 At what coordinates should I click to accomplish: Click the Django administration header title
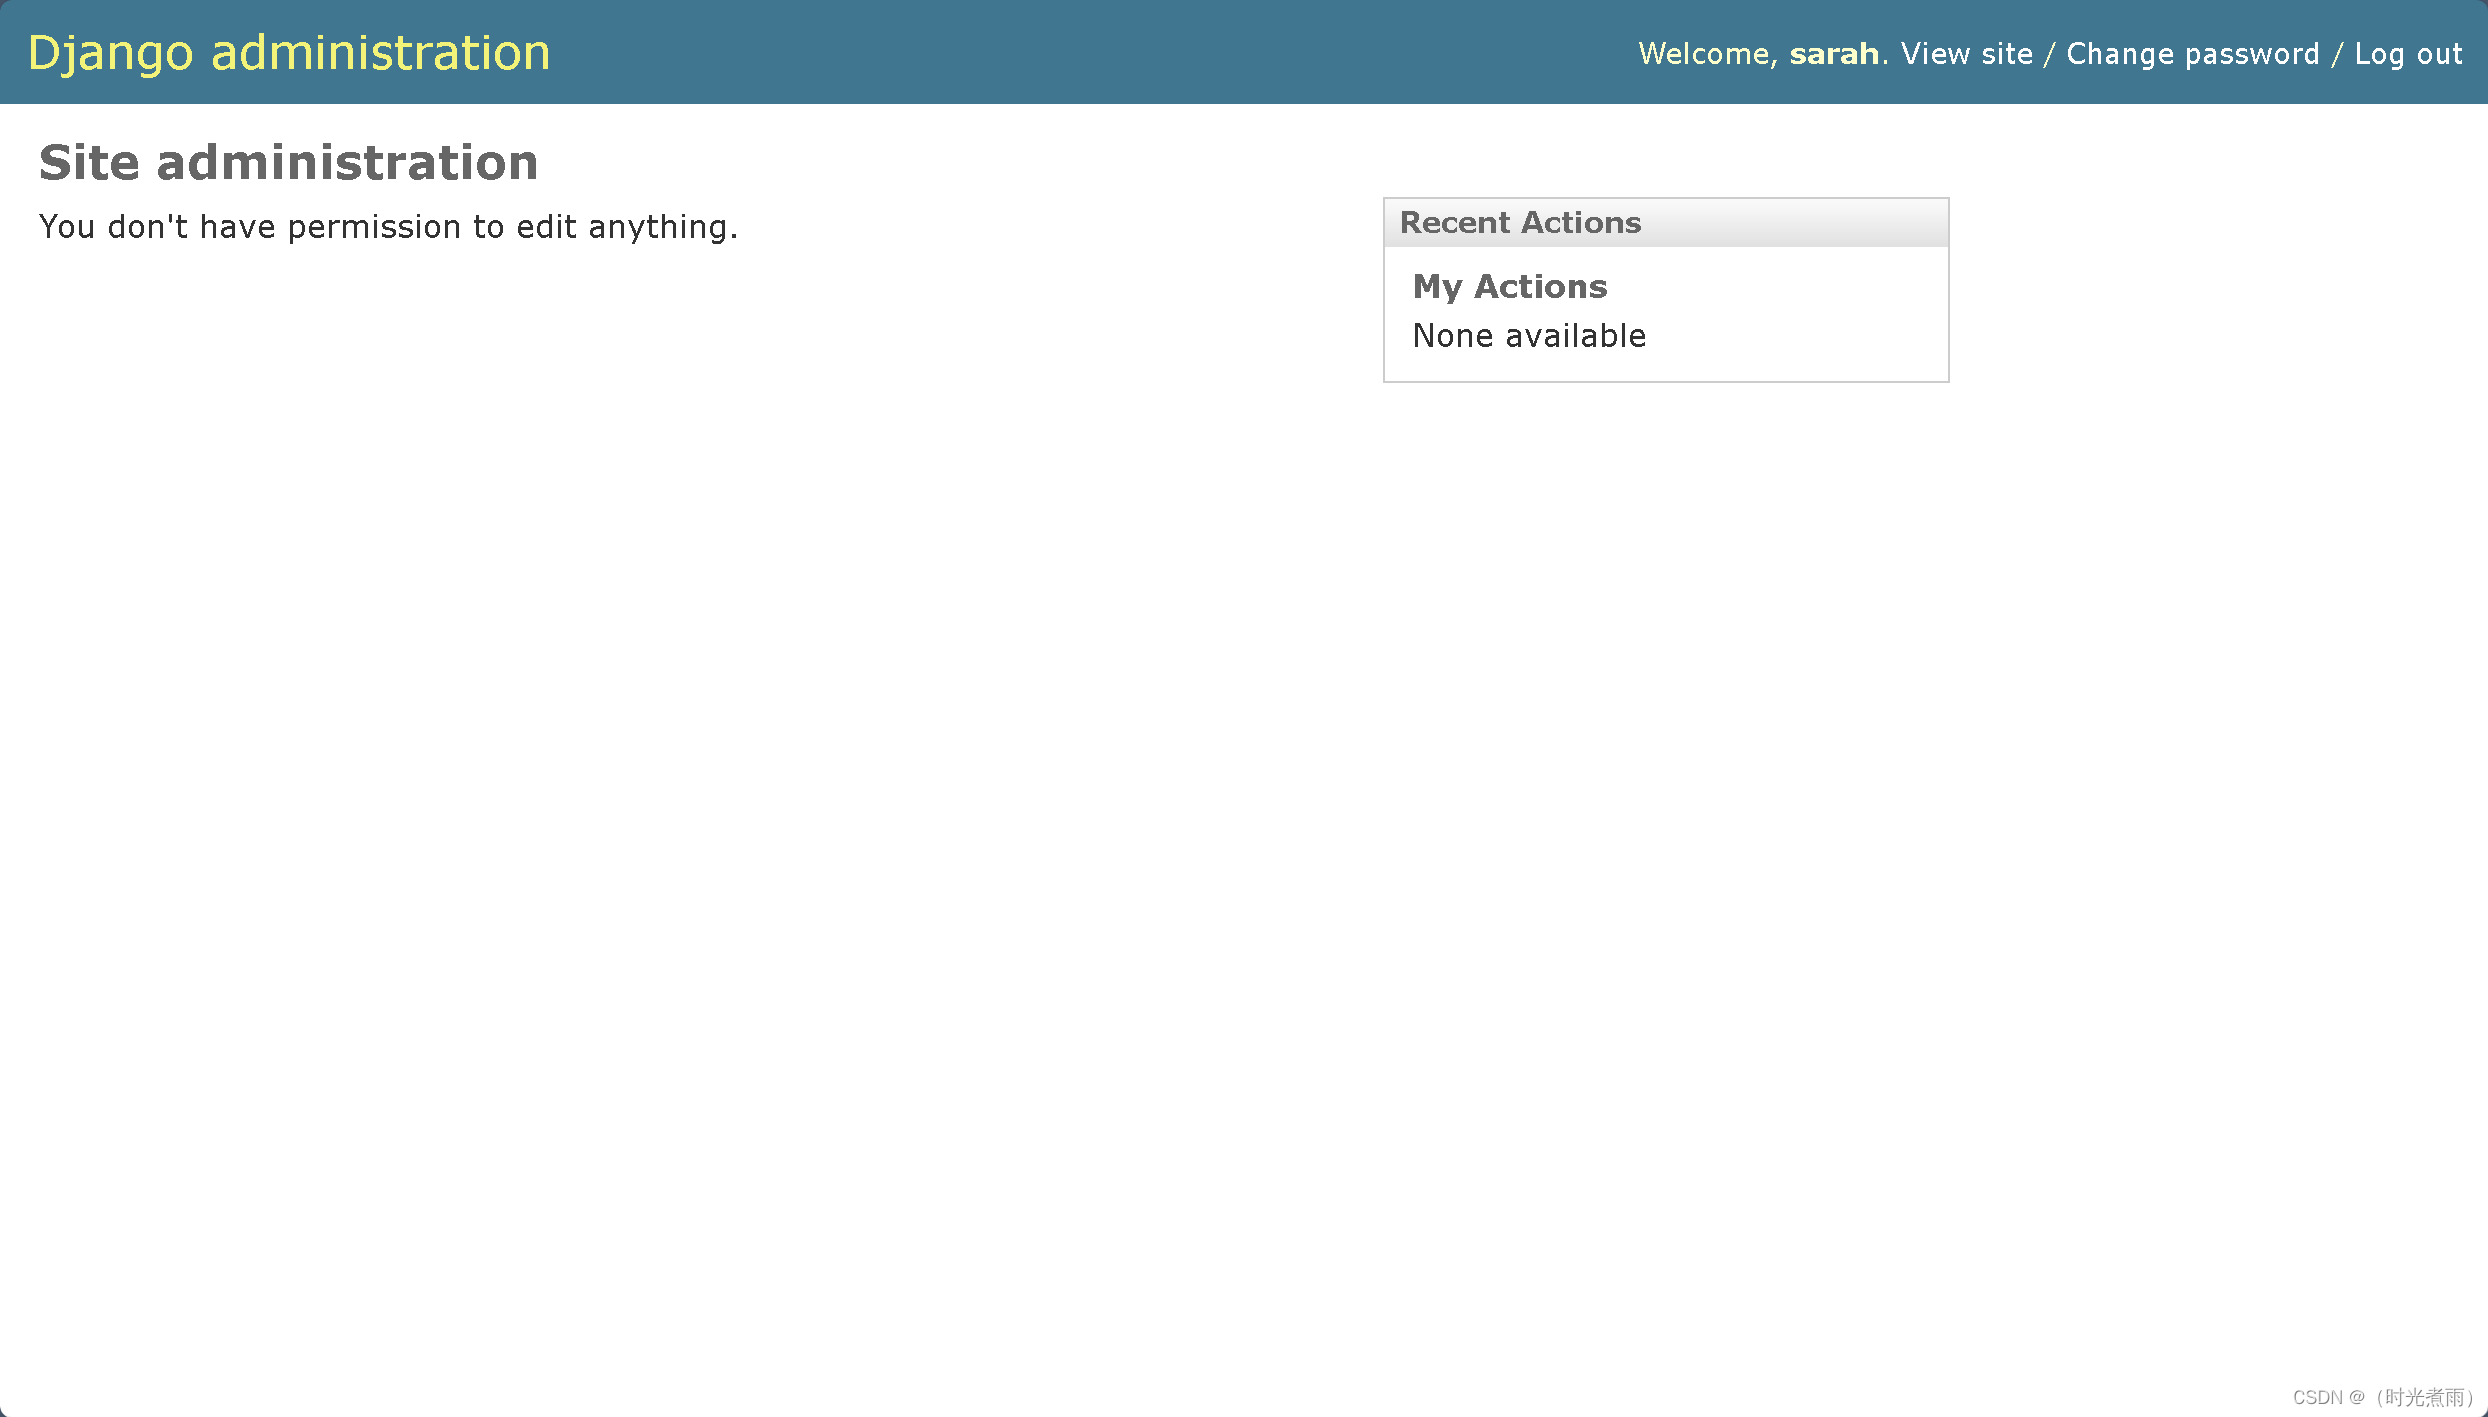tap(289, 53)
